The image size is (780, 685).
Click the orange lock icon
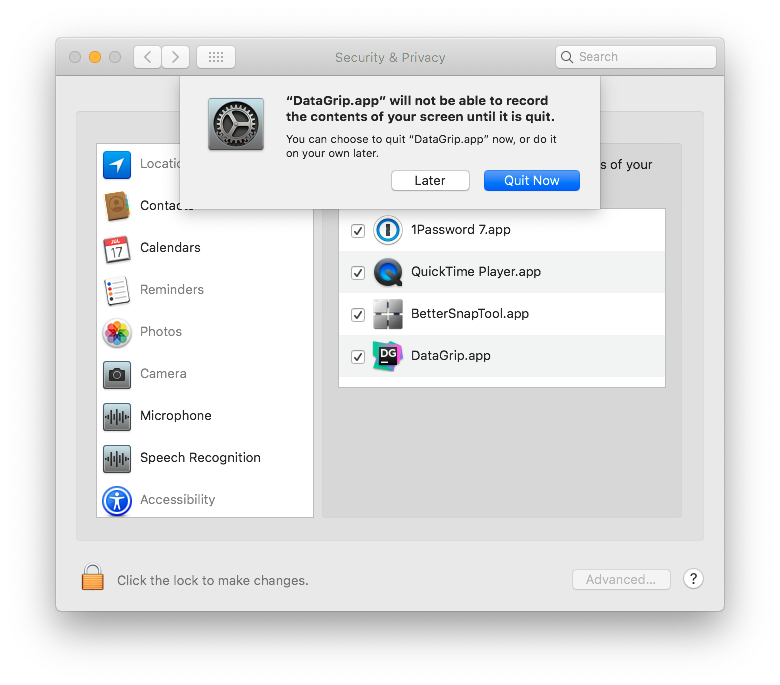pos(92,578)
